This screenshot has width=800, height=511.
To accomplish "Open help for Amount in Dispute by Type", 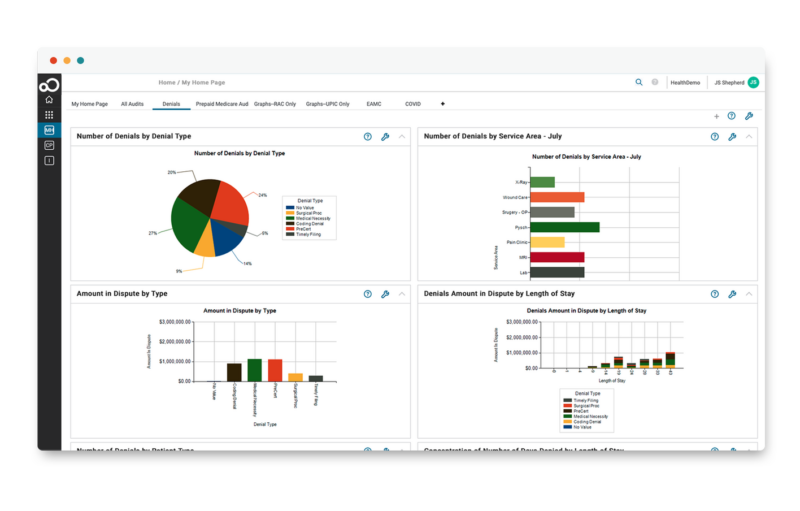I will pos(368,294).
